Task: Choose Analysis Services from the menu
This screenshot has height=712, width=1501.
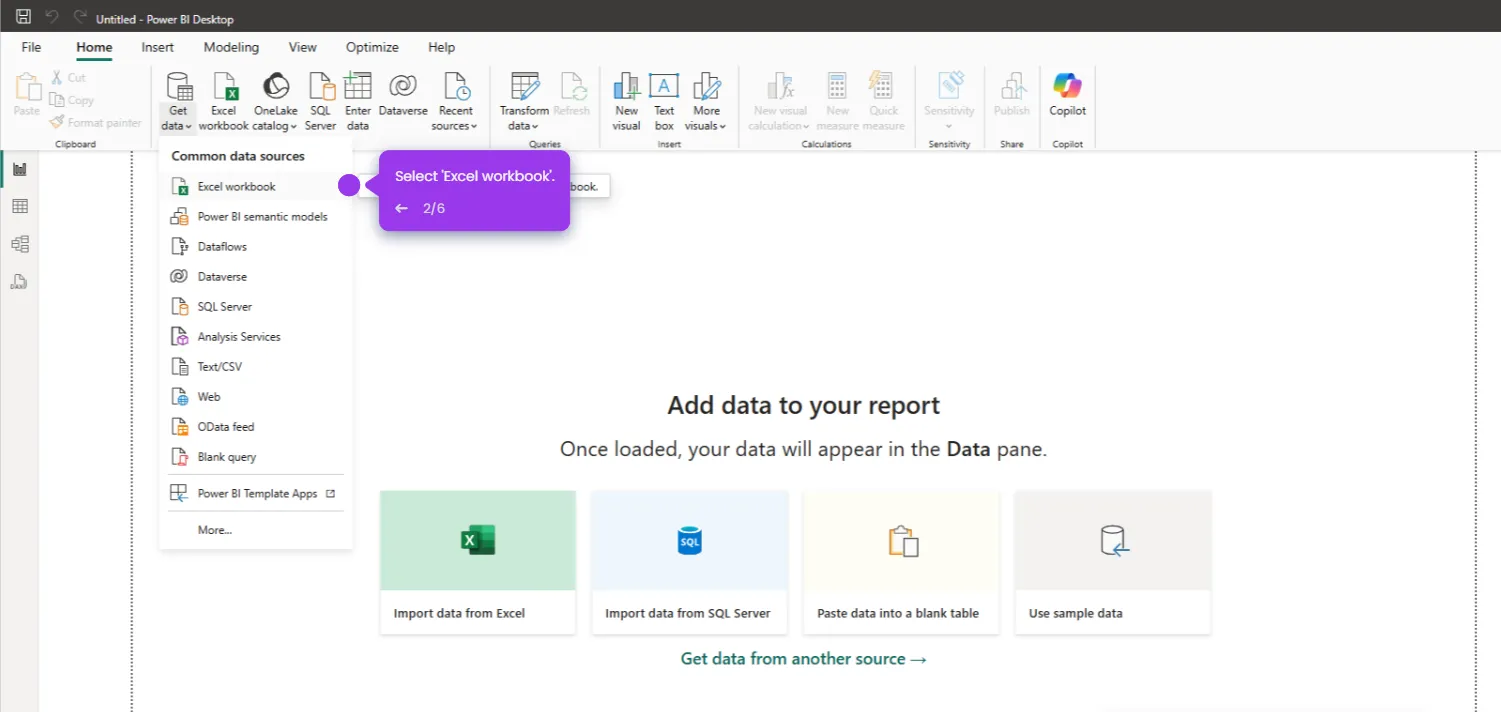Action: (255, 336)
